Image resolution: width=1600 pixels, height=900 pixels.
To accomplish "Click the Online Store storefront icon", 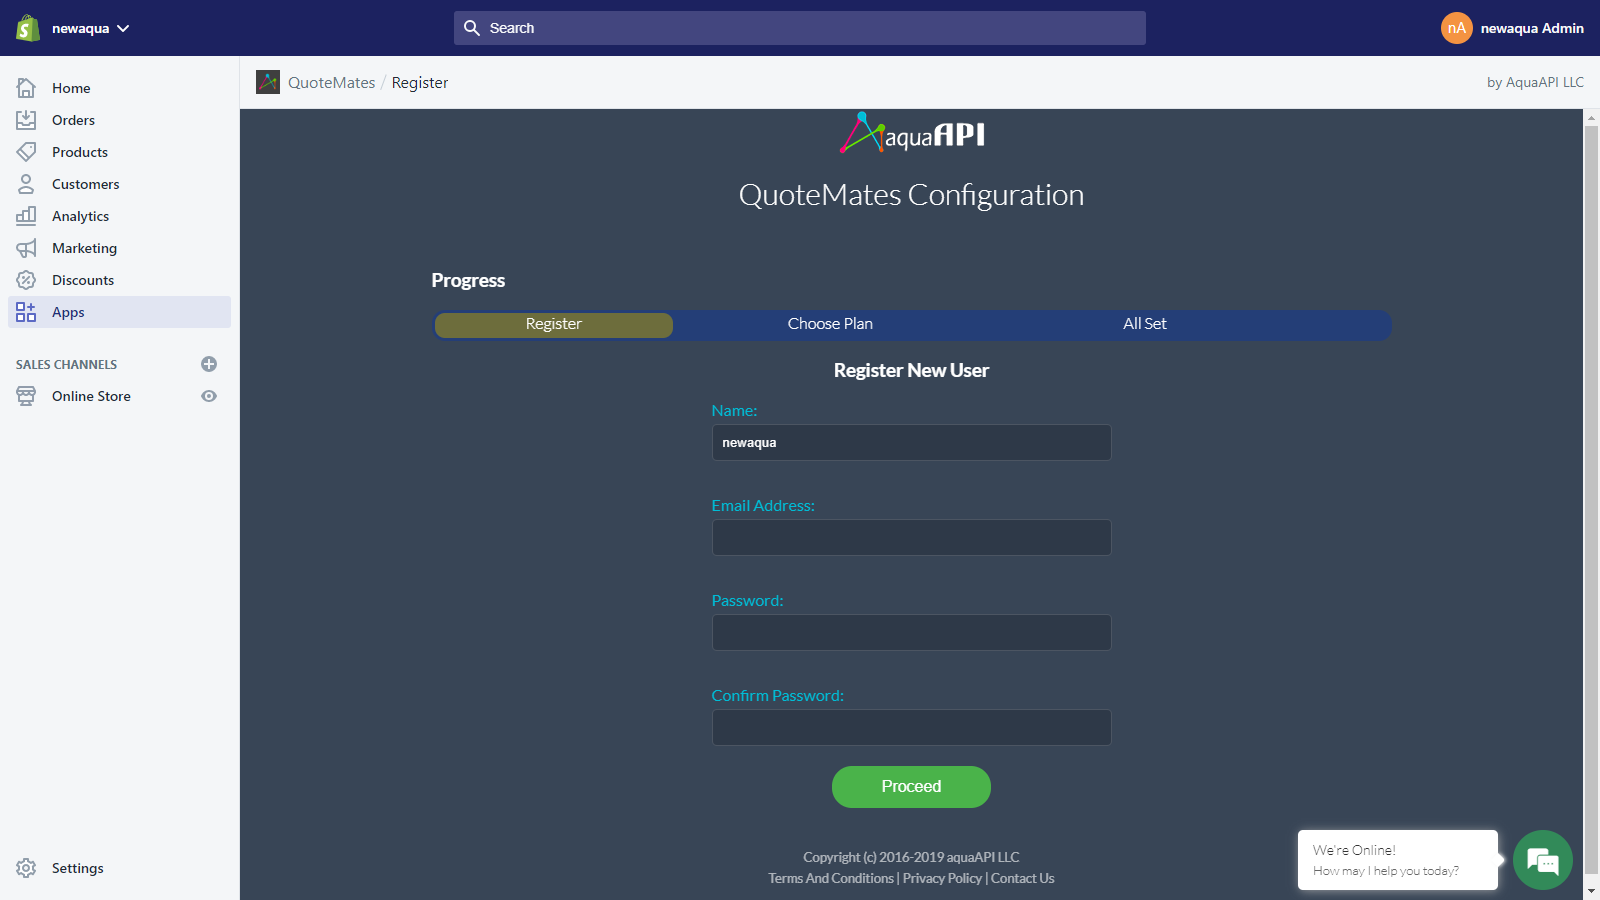I will point(26,396).
